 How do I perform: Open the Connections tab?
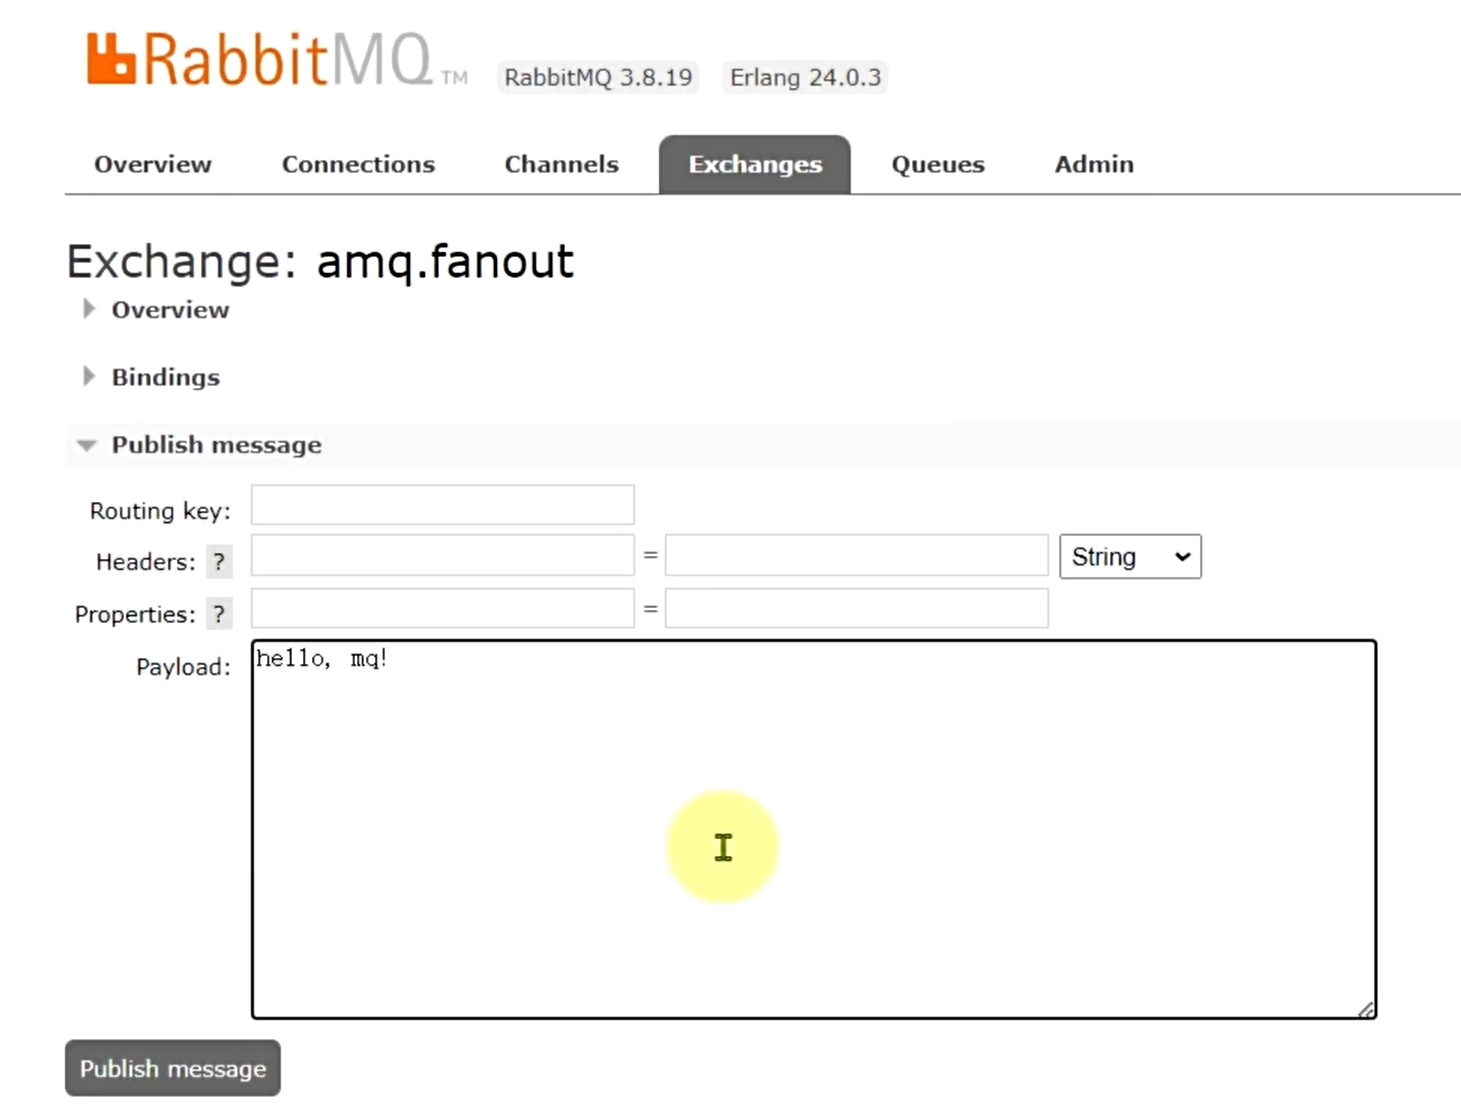(358, 164)
